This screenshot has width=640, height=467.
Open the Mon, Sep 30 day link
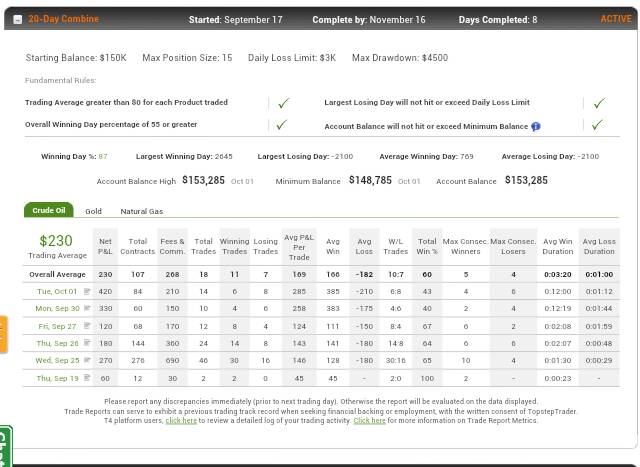point(57,308)
